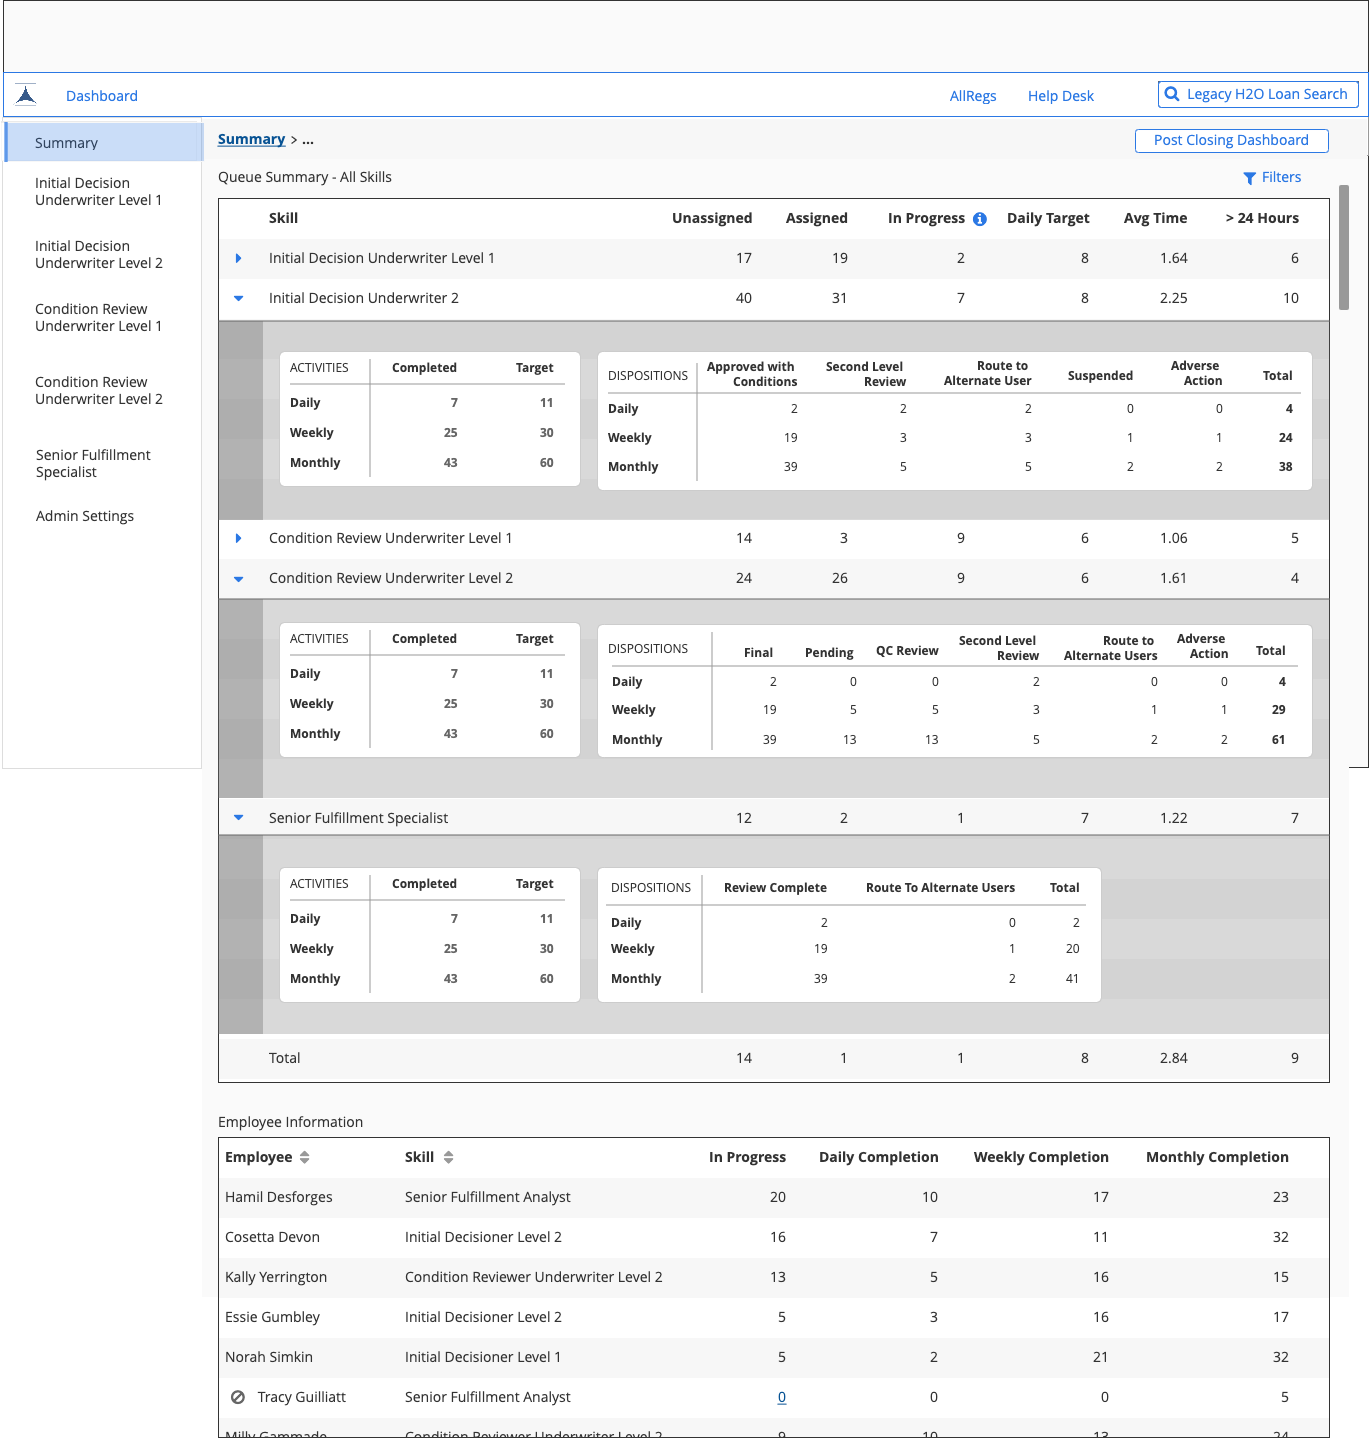Click the app logo icon beside Dashboard
The width and height of the screenshot is (1369, 1438).
tap(26, 95)
